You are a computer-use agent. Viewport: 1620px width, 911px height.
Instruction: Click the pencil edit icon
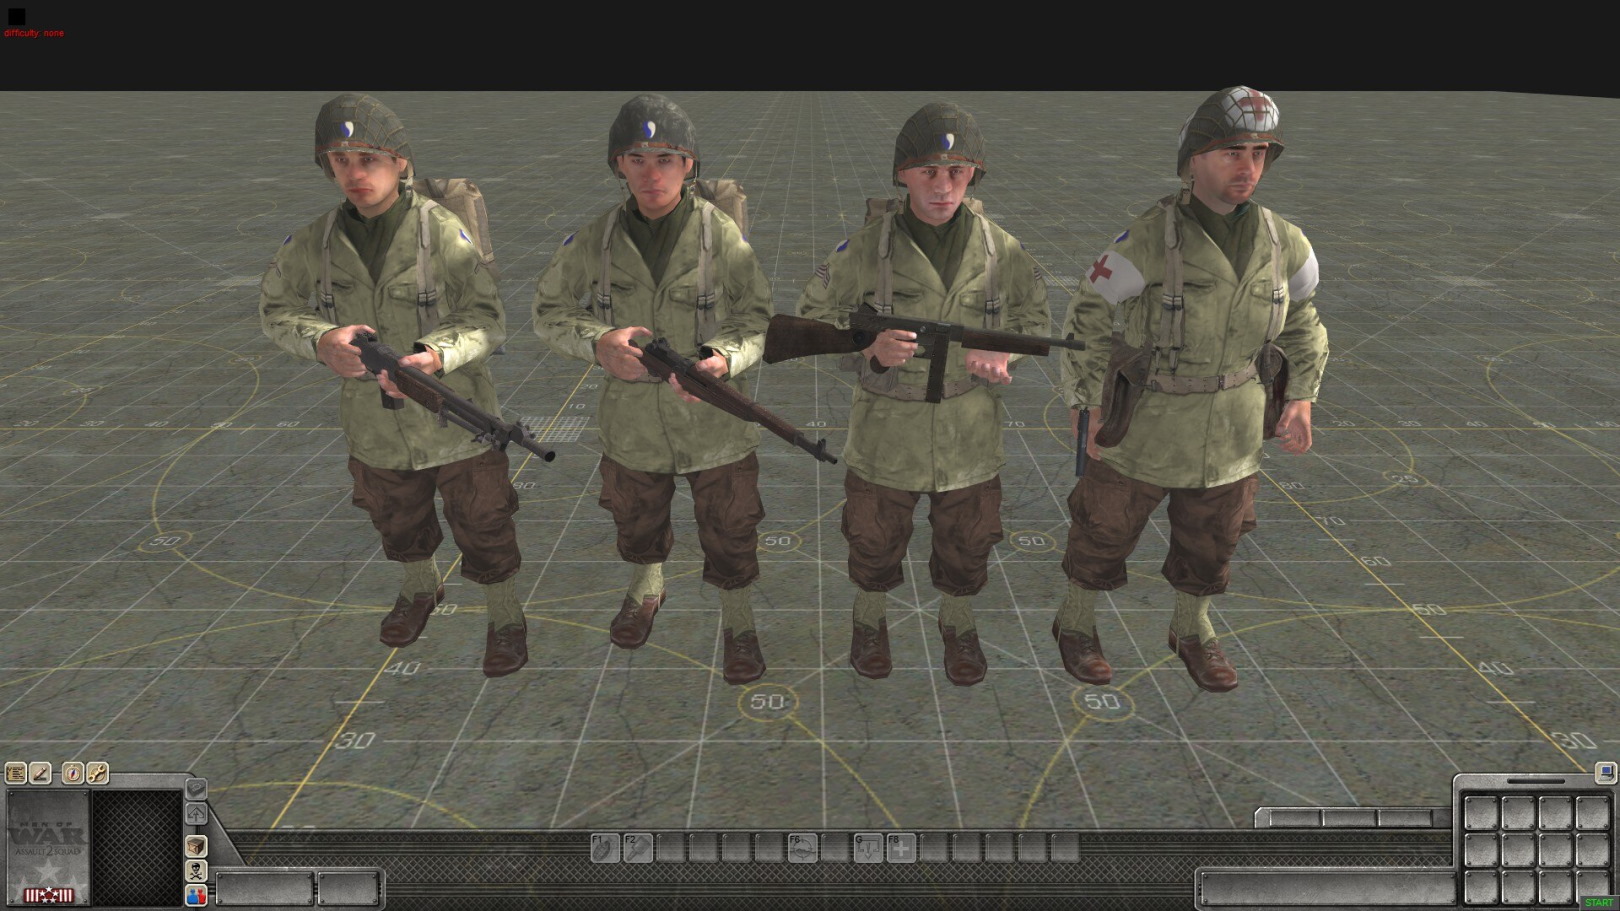(41, 773)
